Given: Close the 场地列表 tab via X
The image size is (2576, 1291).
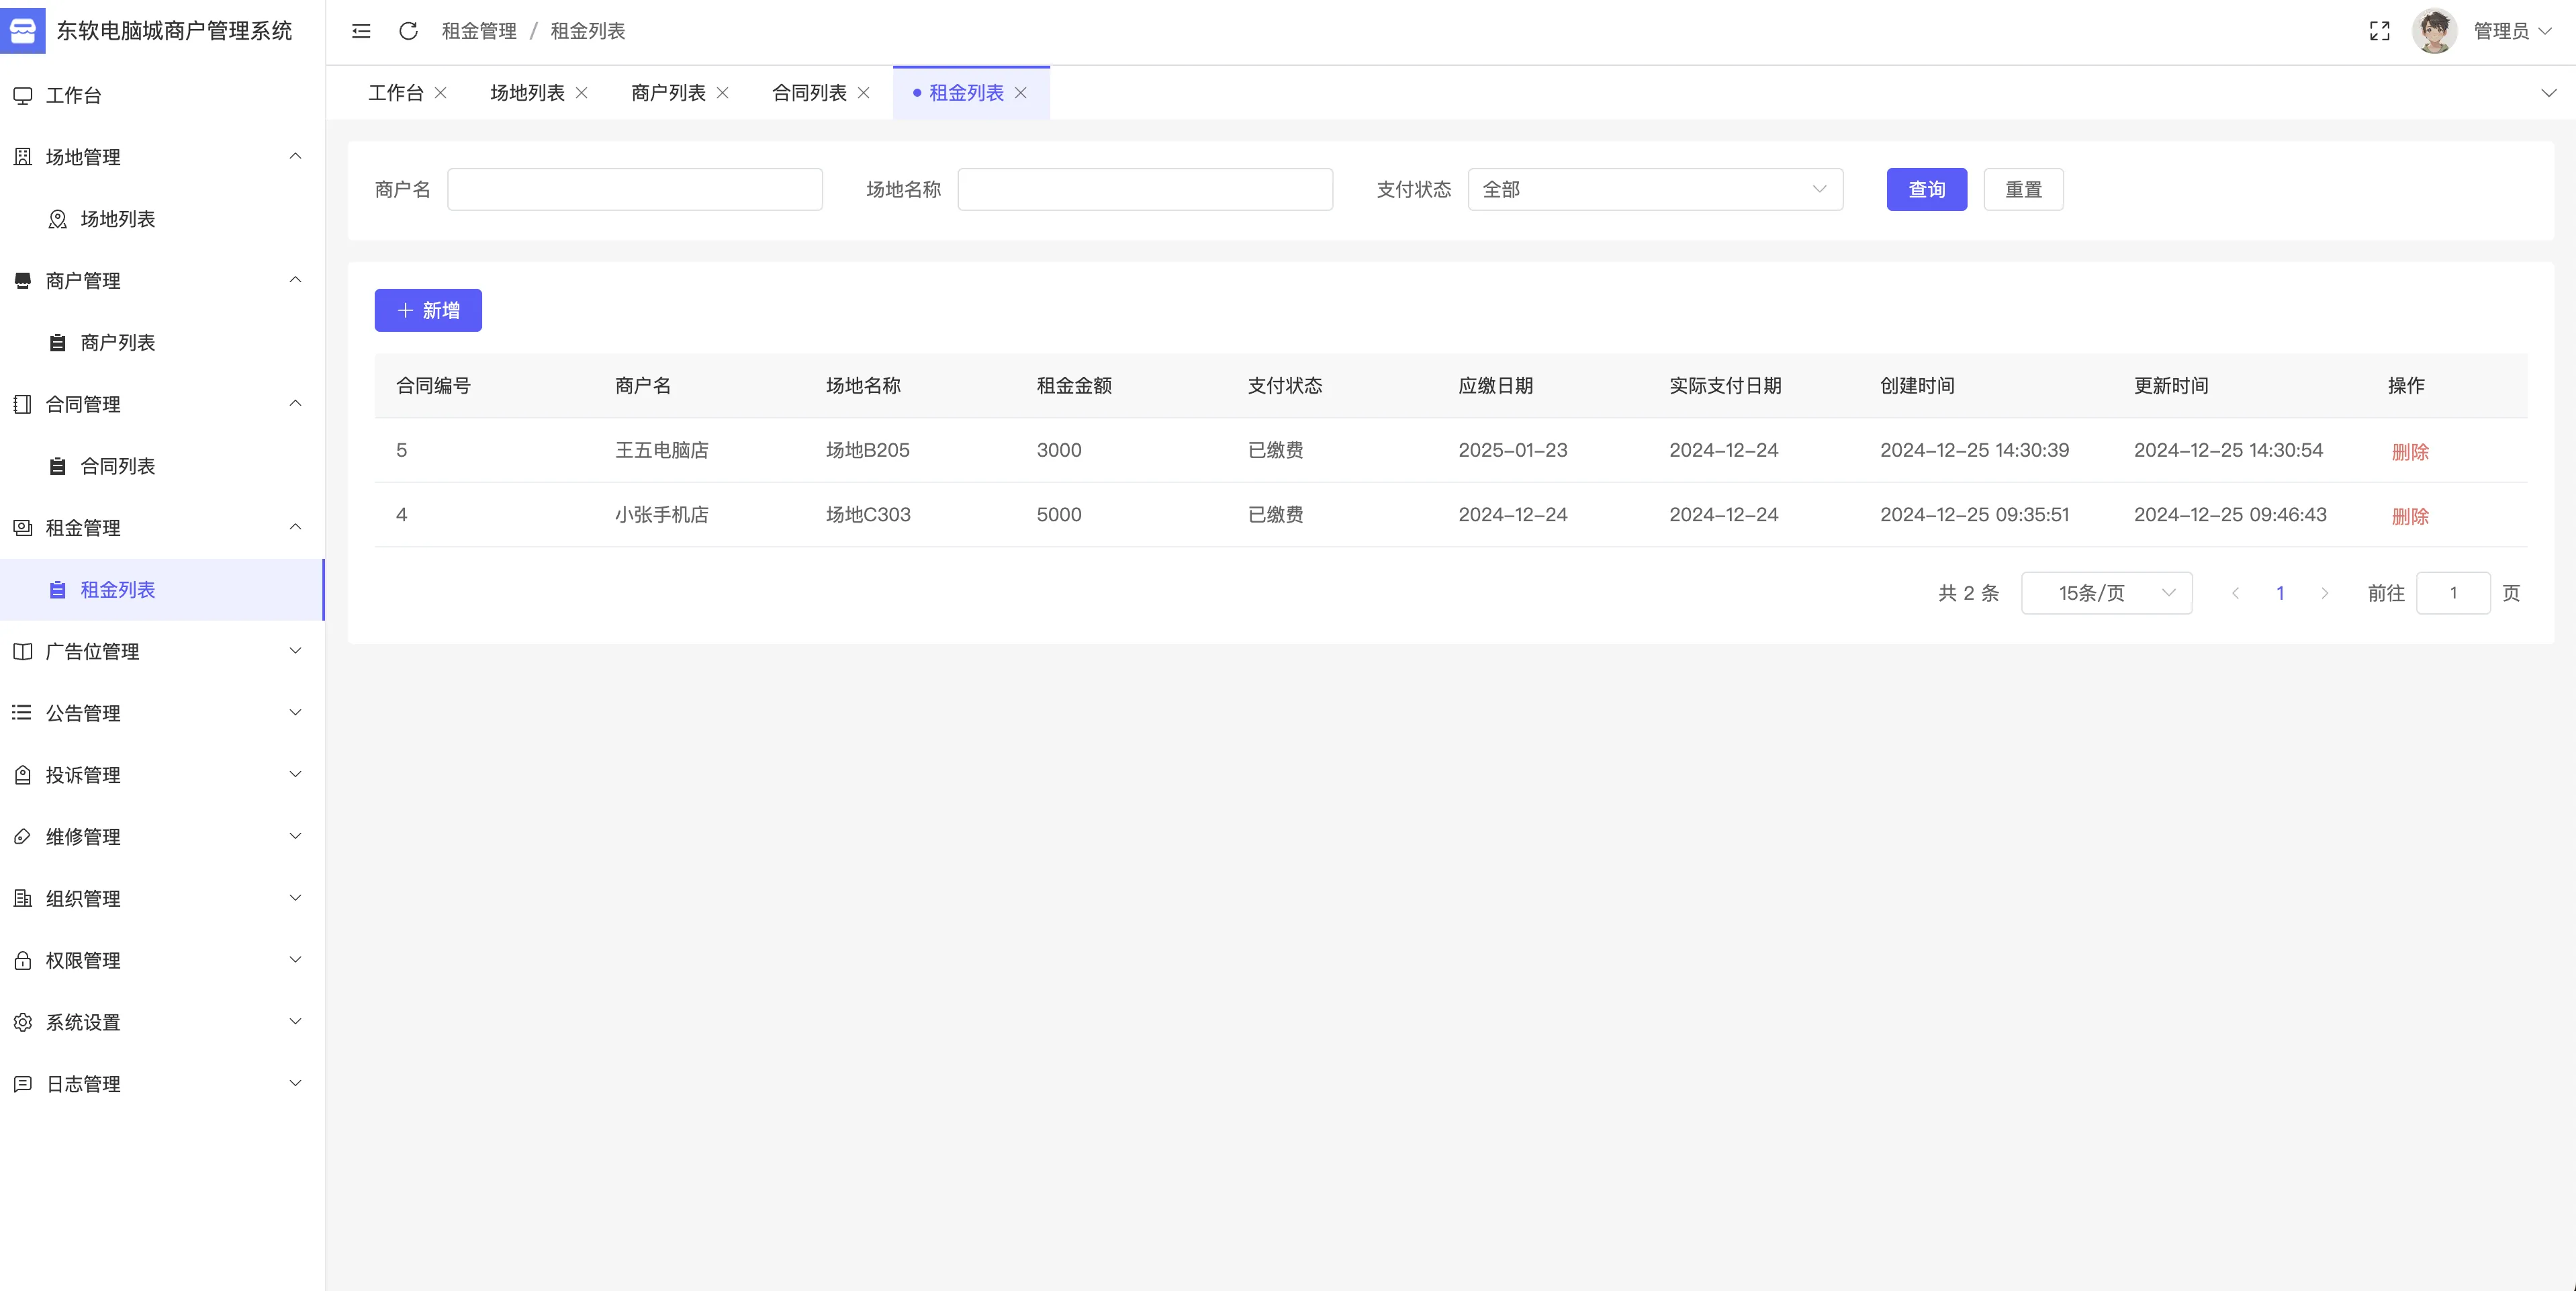Looking at the screenshot, I should (582, 93).
